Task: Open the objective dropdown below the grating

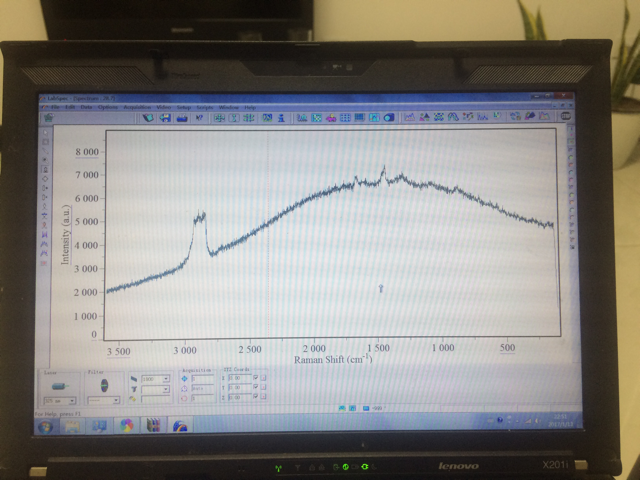Action: [165, 389]
